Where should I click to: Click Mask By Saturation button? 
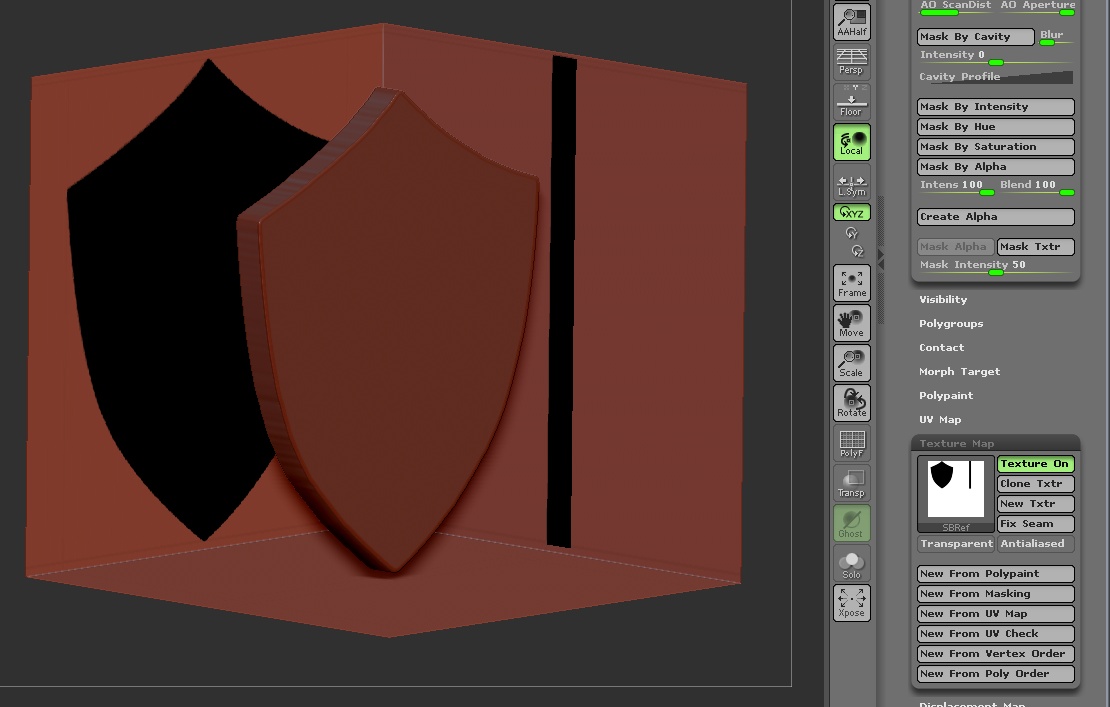(995, 146)
